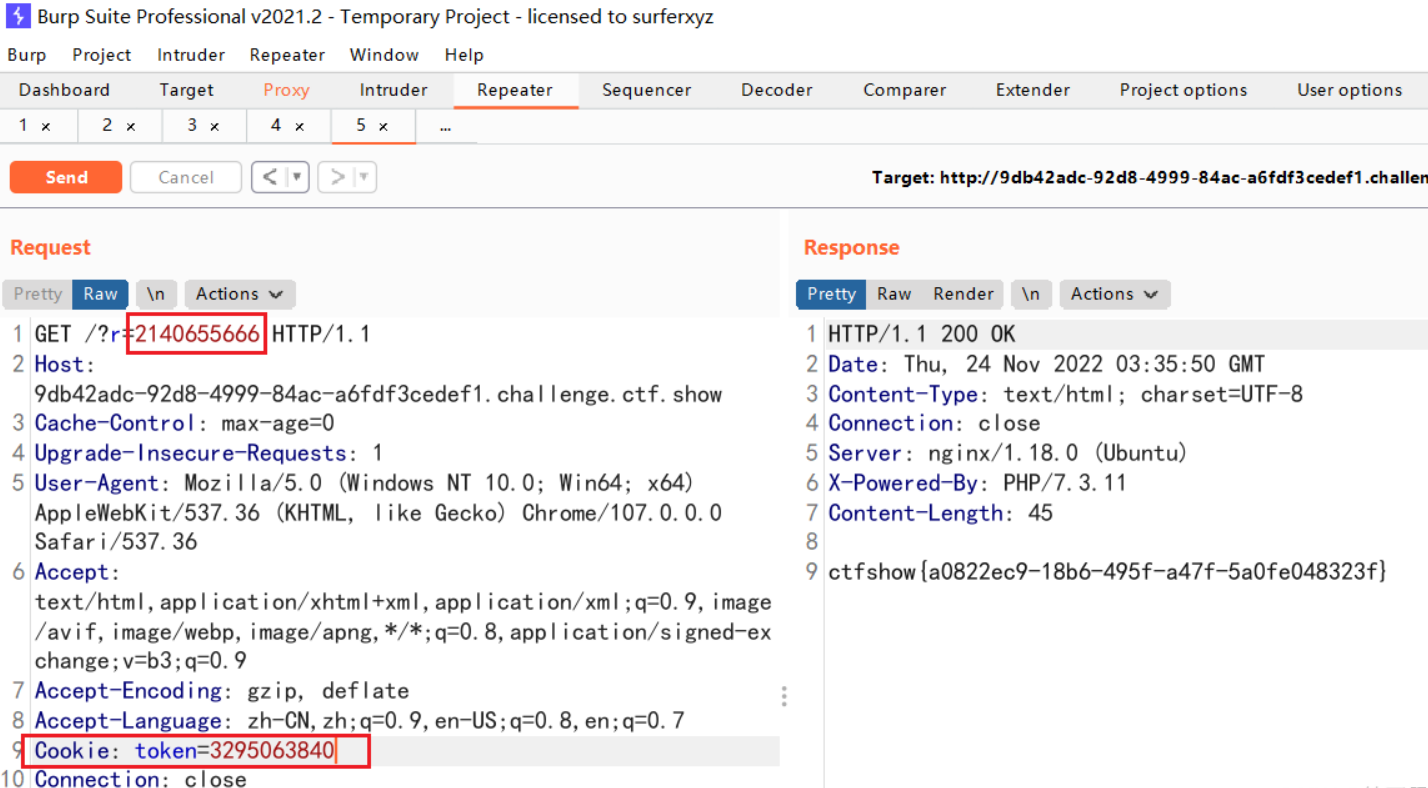Screen dimensions: 1428x788
Task: Select Repeater sub-tab 1
Action: tap(24, 126)
